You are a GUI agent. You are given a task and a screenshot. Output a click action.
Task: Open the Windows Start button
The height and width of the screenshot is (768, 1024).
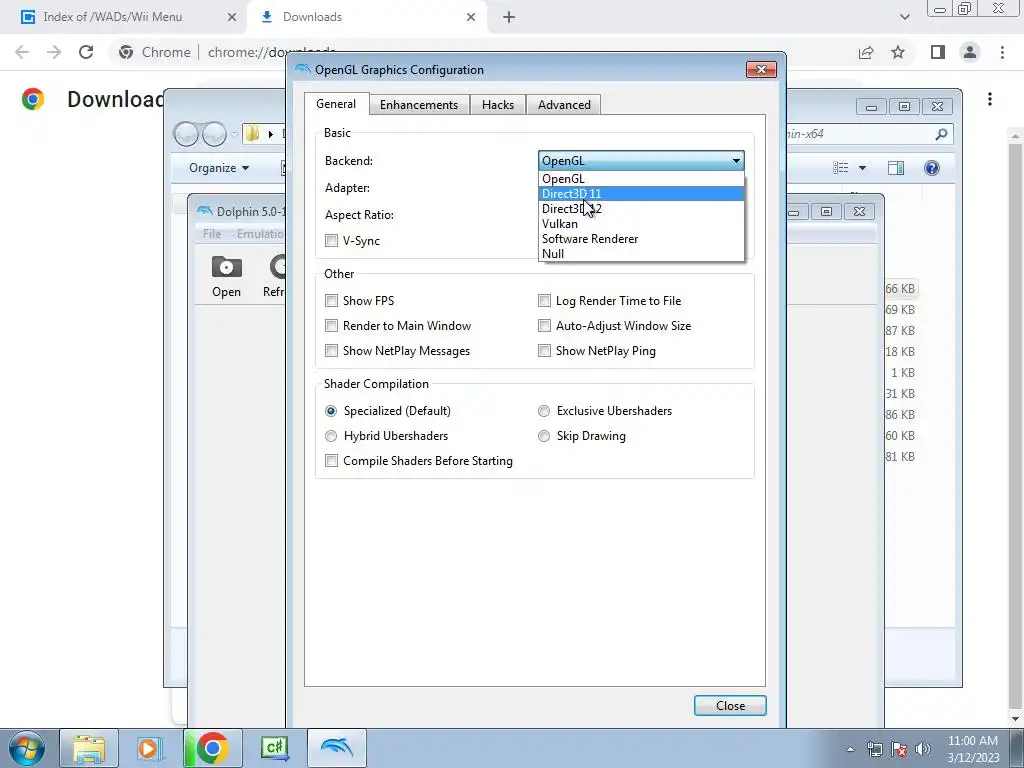(27, 748)
